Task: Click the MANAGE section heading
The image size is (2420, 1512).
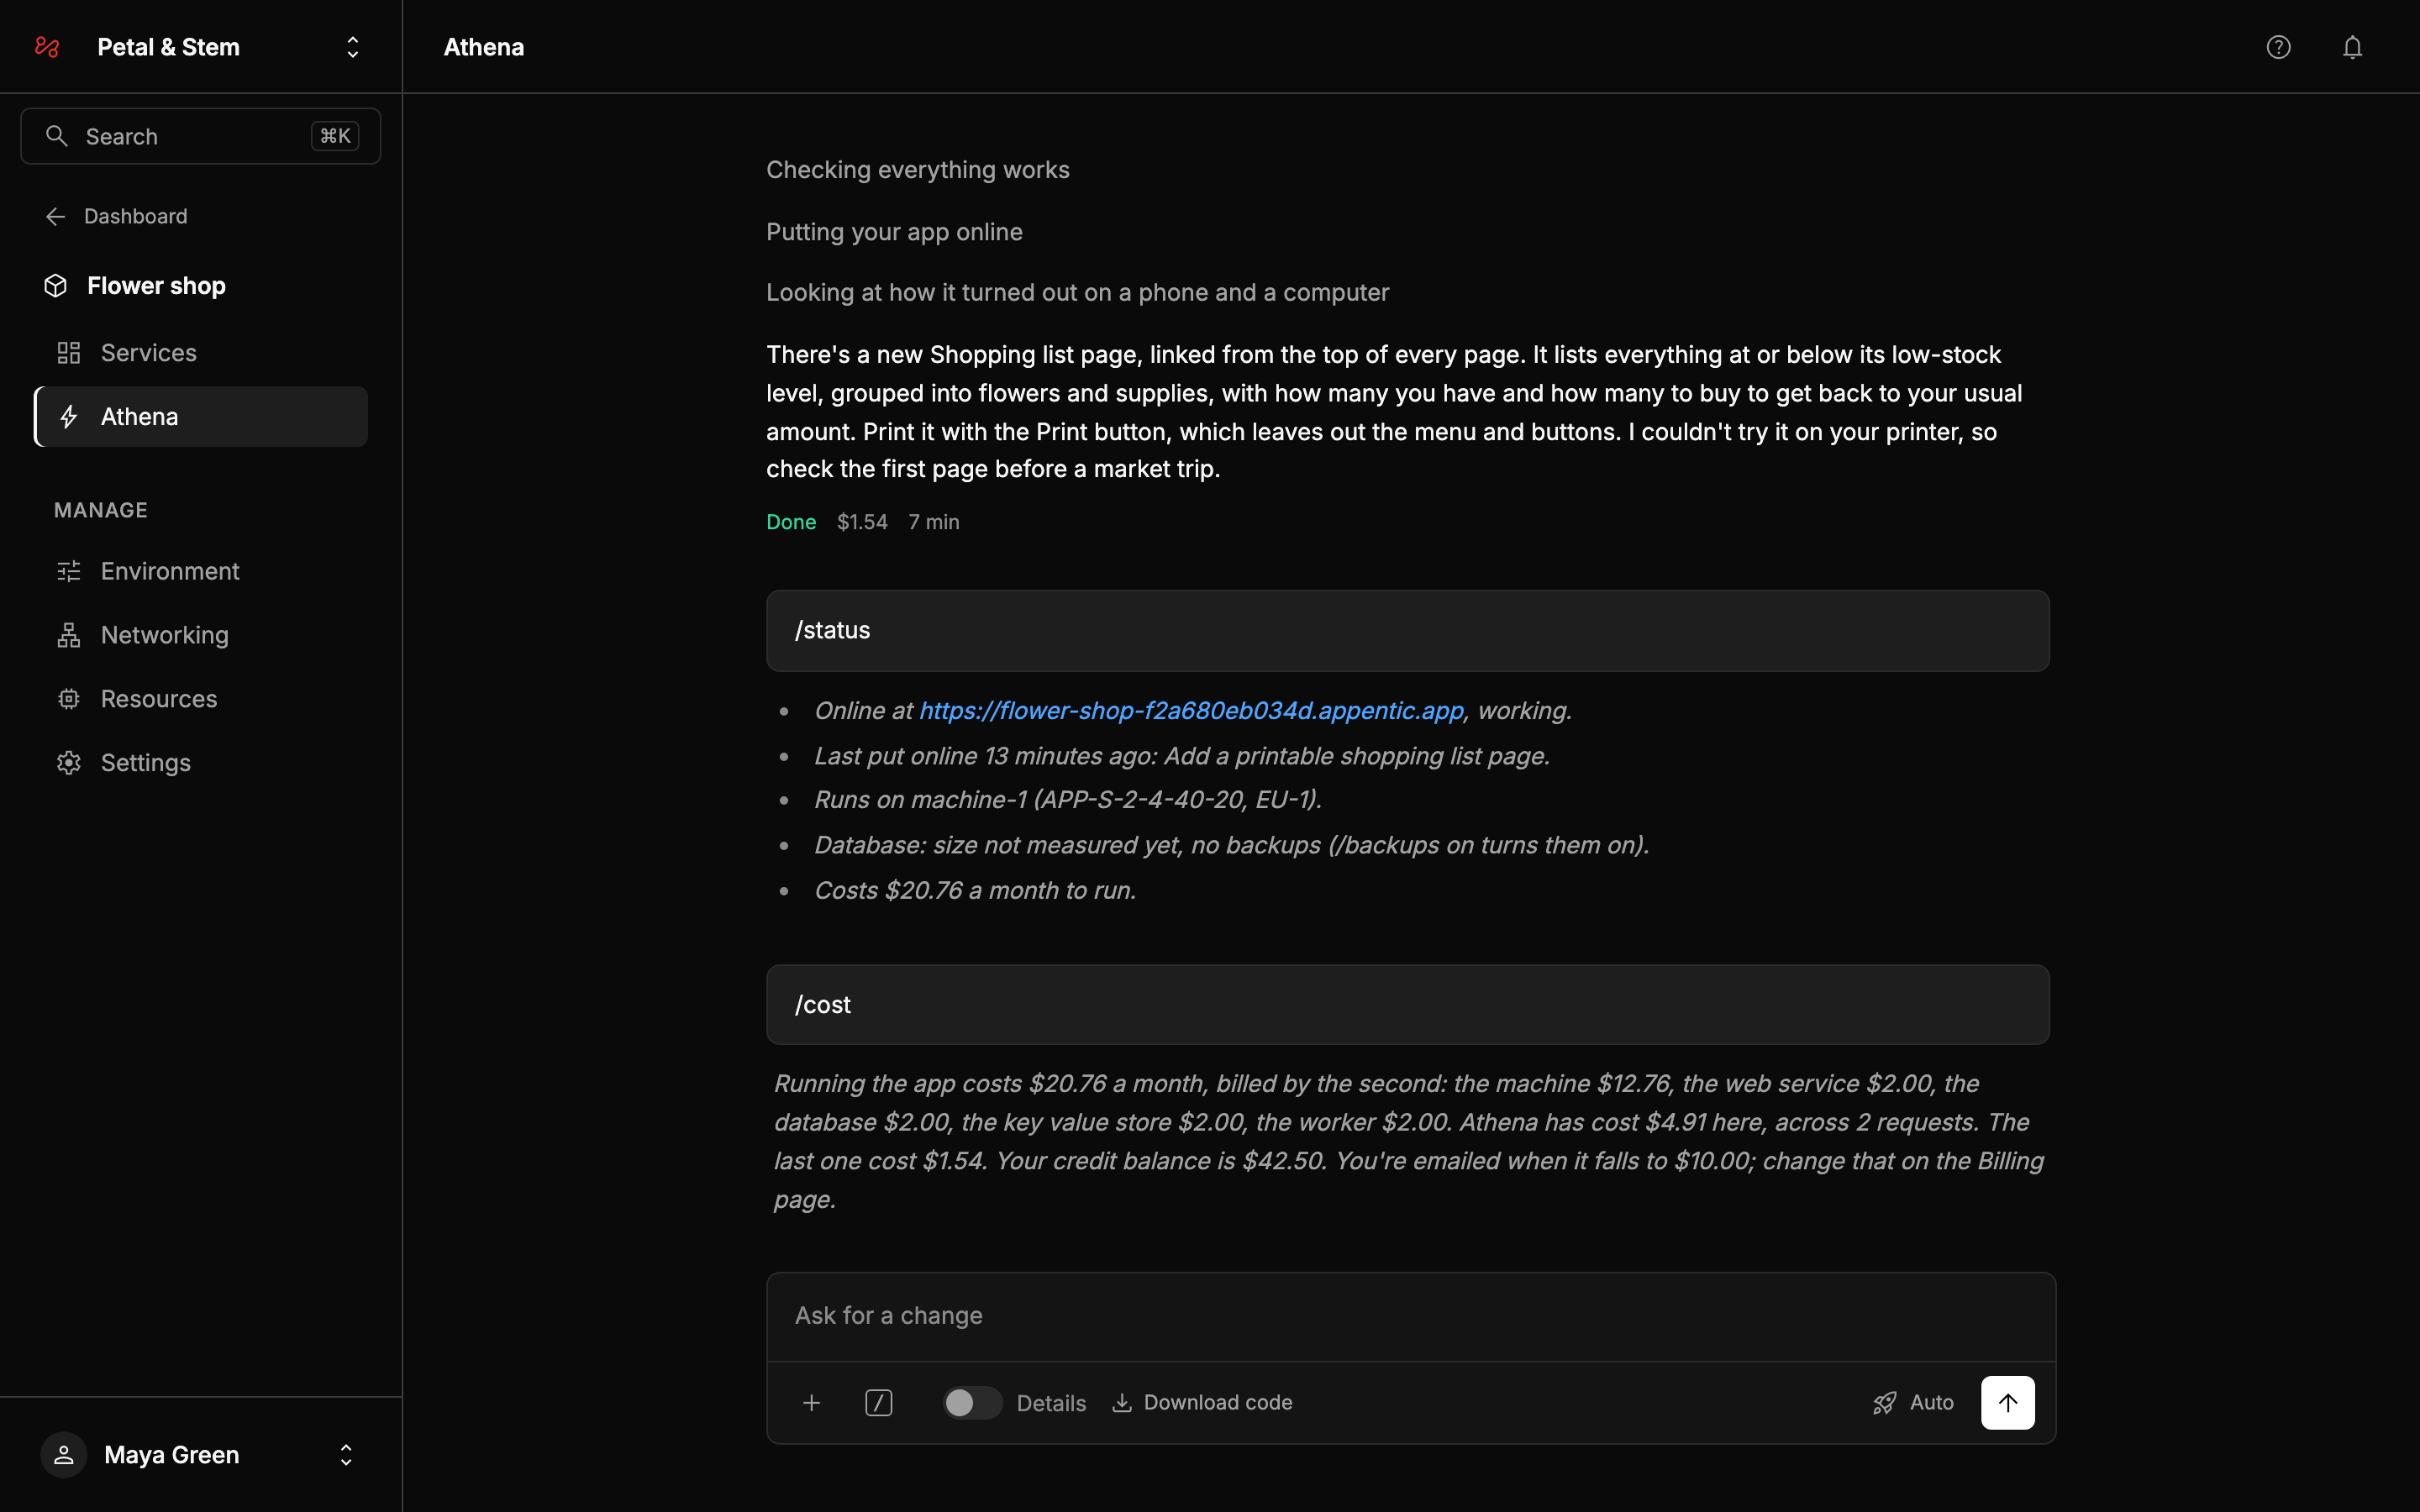Action: click(101, 510)
